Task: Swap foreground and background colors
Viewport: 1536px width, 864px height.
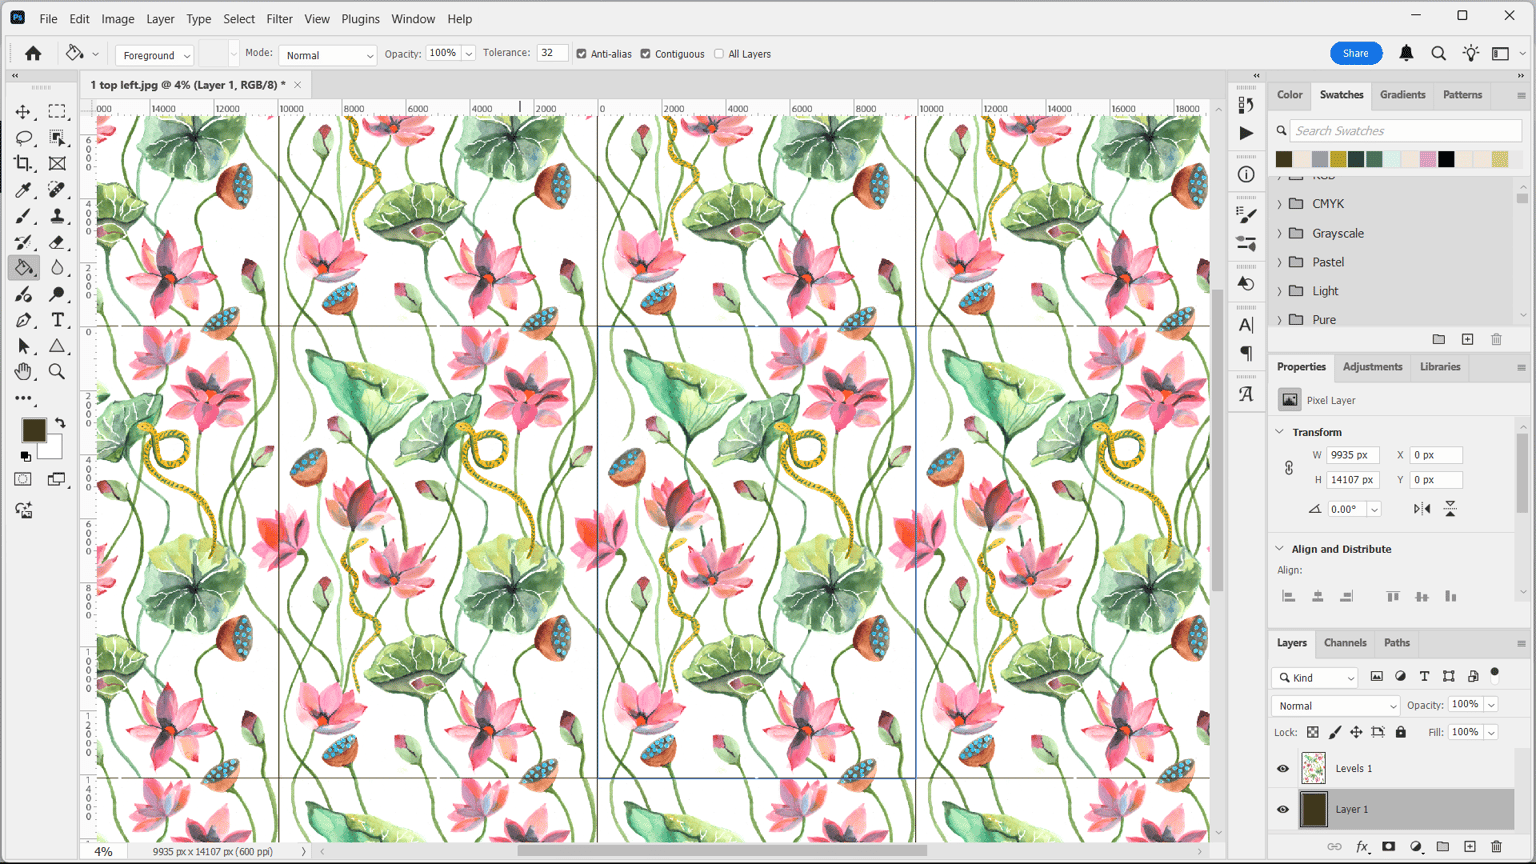Action: coord(60,423)
